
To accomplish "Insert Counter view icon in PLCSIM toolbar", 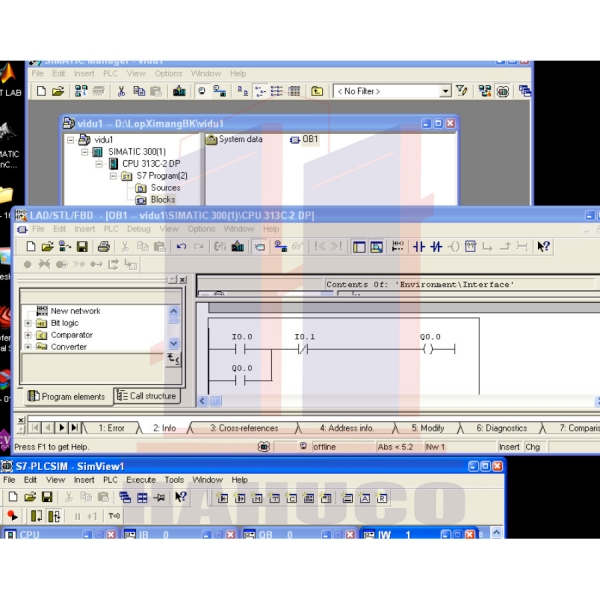I will coord(291,498).
